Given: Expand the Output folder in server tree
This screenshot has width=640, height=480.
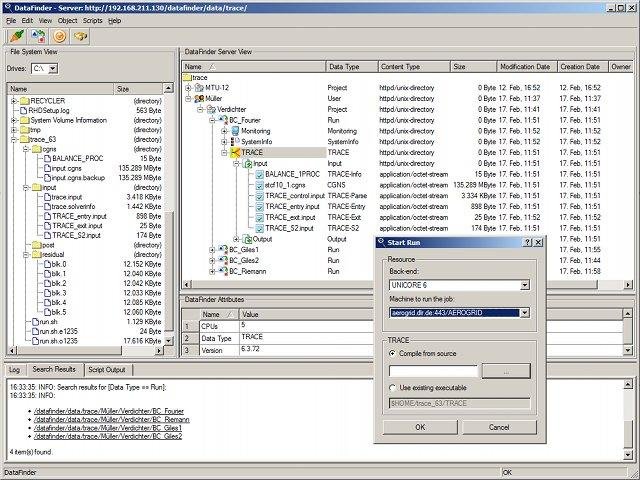Looking at the screenshot, I should pos(236,239).
